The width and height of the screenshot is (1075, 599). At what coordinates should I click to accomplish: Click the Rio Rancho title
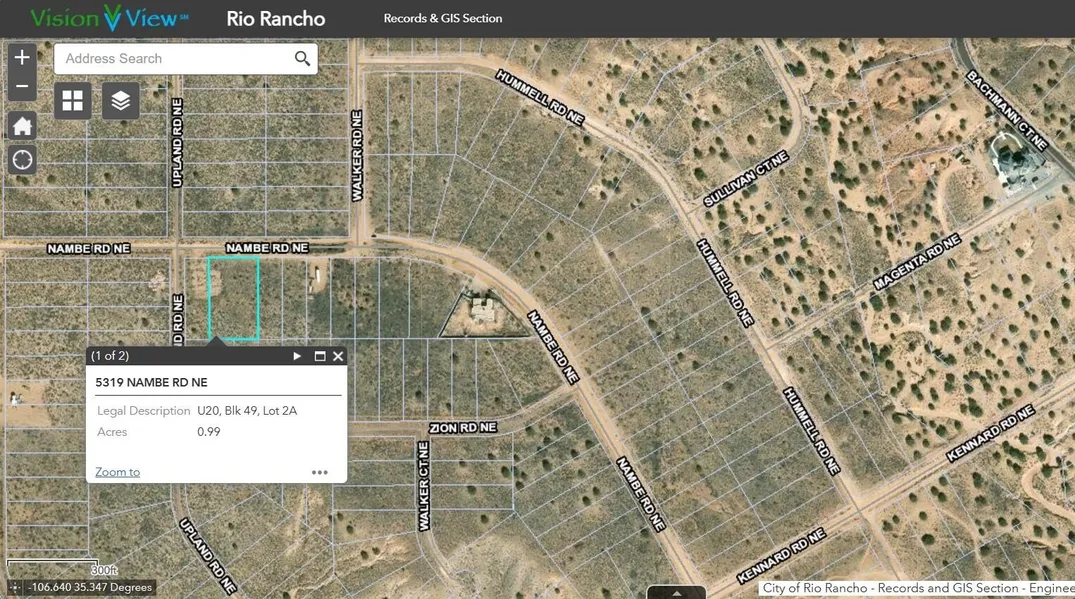tap(275, 19)
